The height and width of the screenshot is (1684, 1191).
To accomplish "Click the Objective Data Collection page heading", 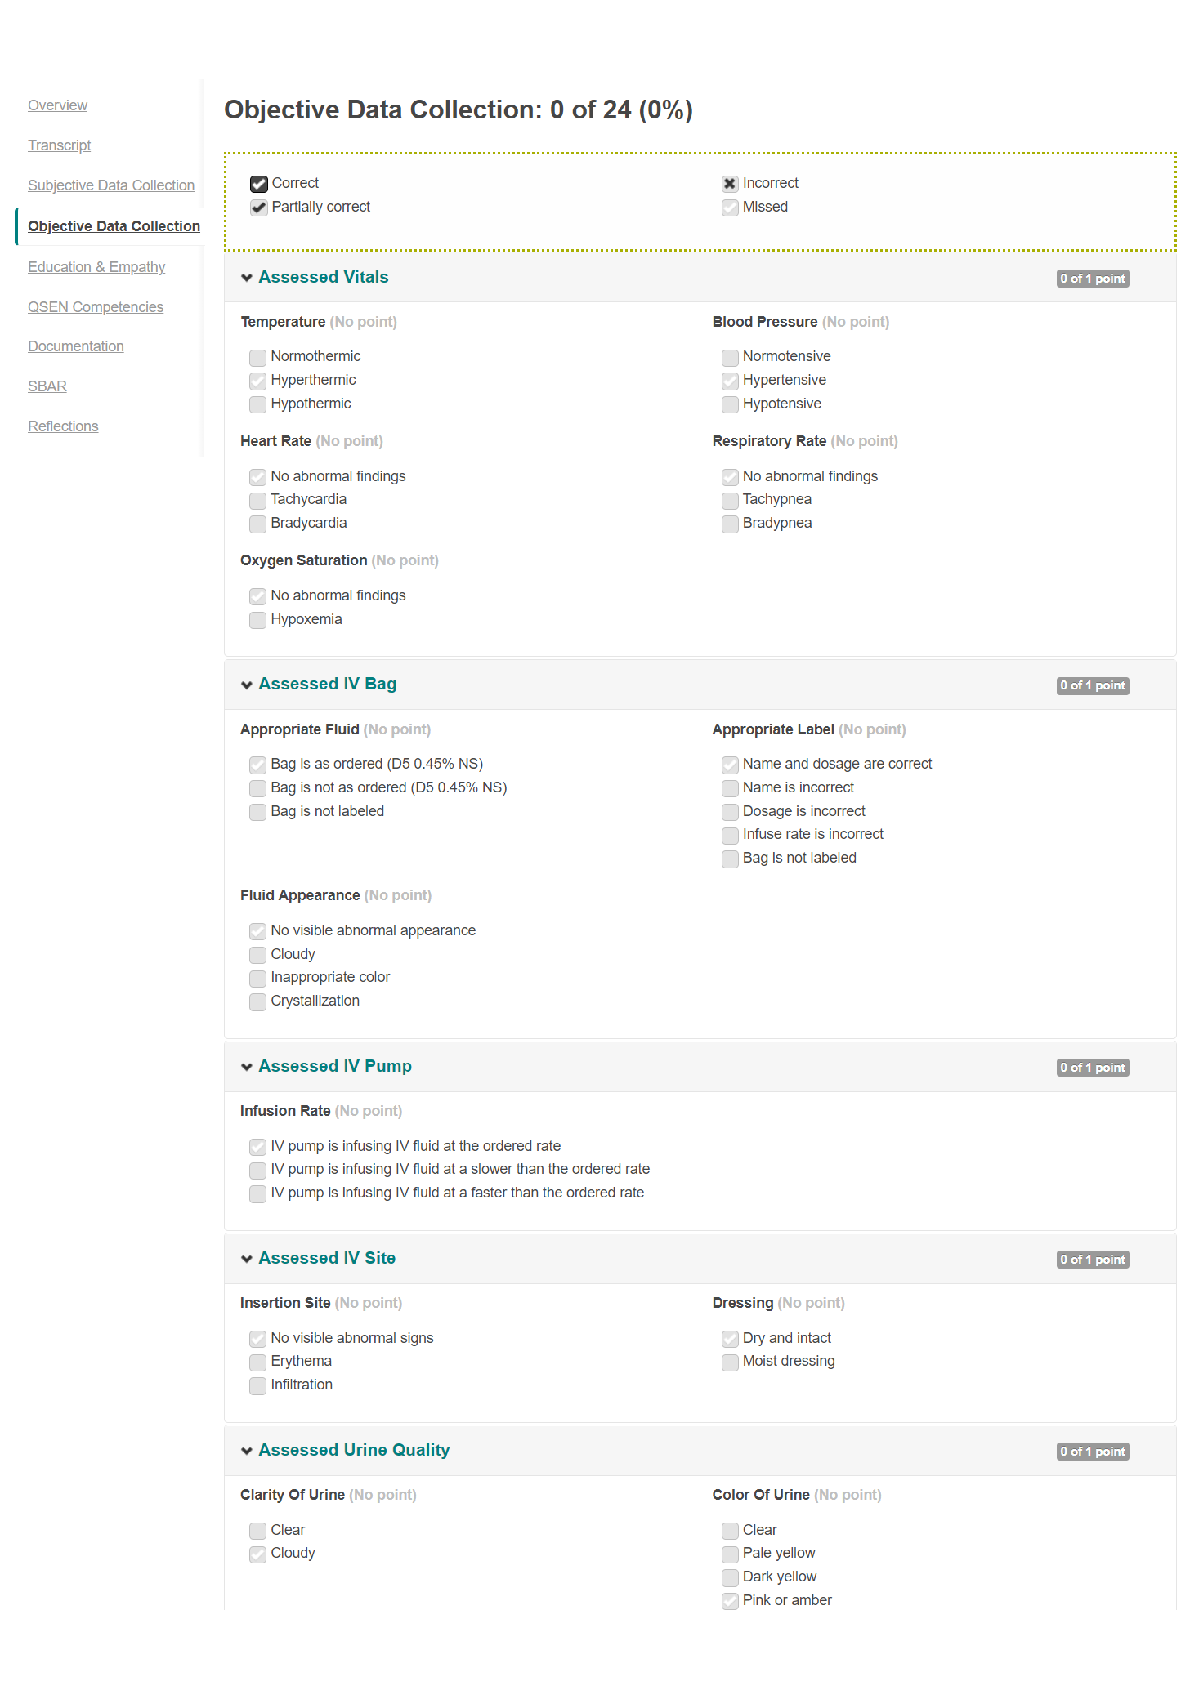I will pos(458,110).
